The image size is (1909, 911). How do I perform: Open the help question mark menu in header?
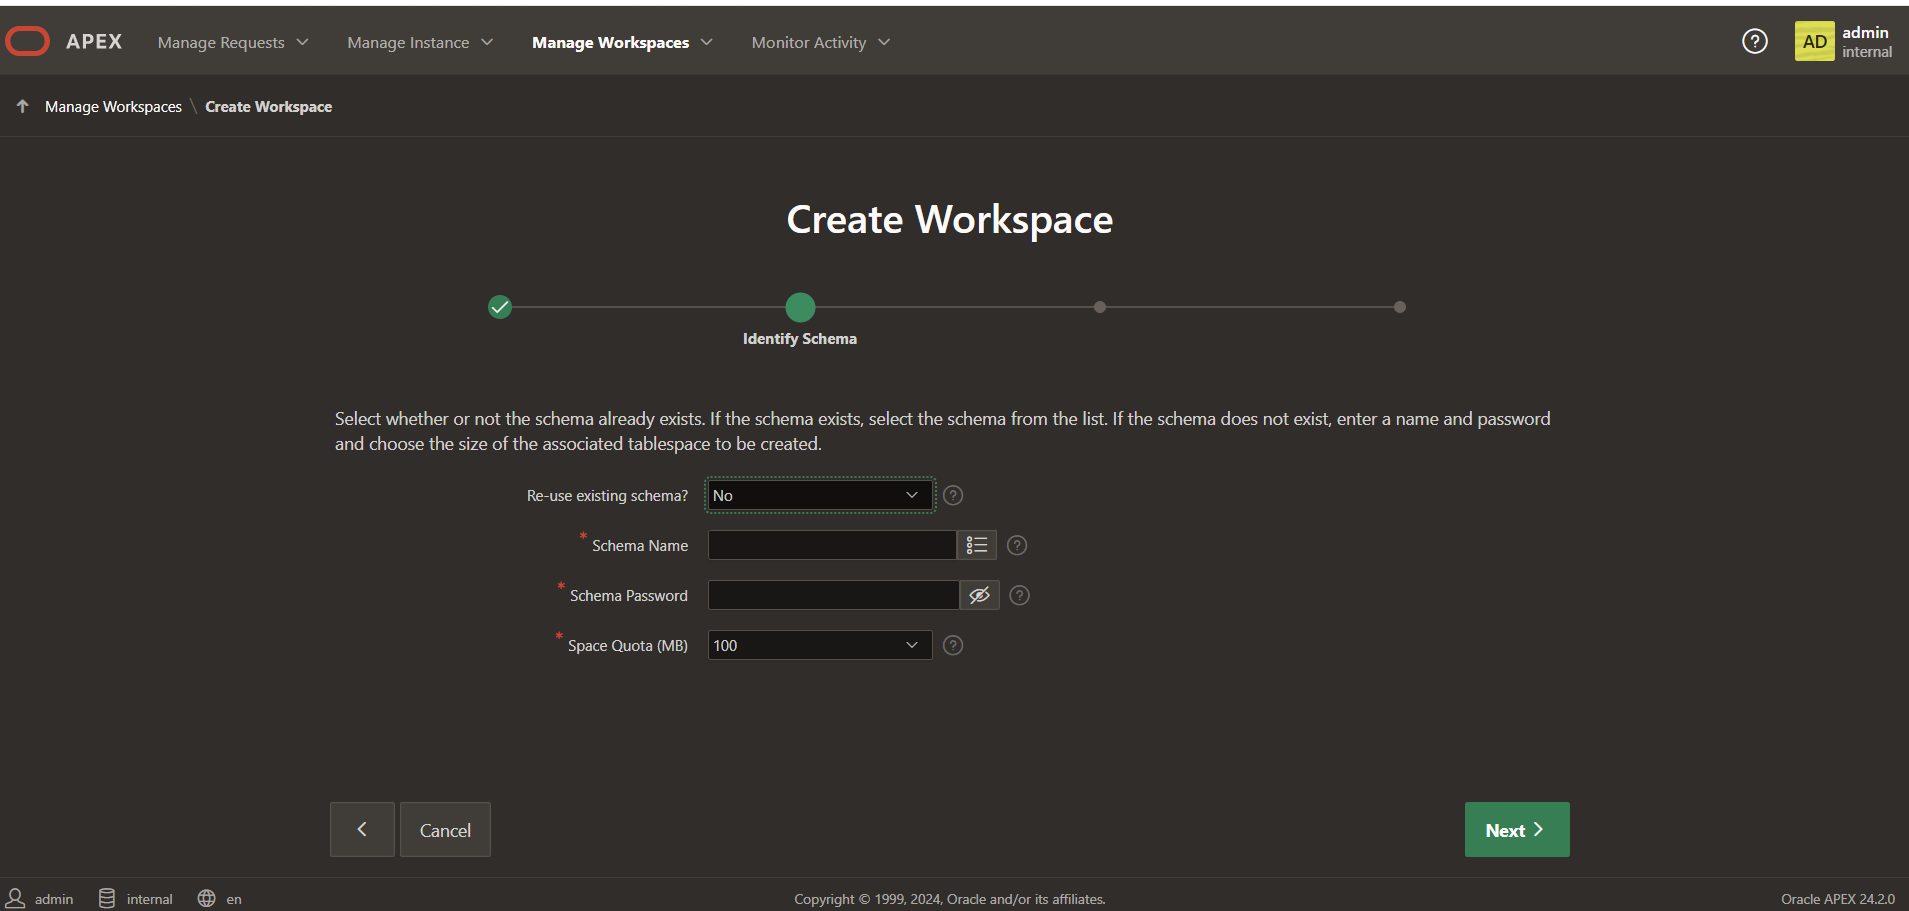click(1754, 41)
